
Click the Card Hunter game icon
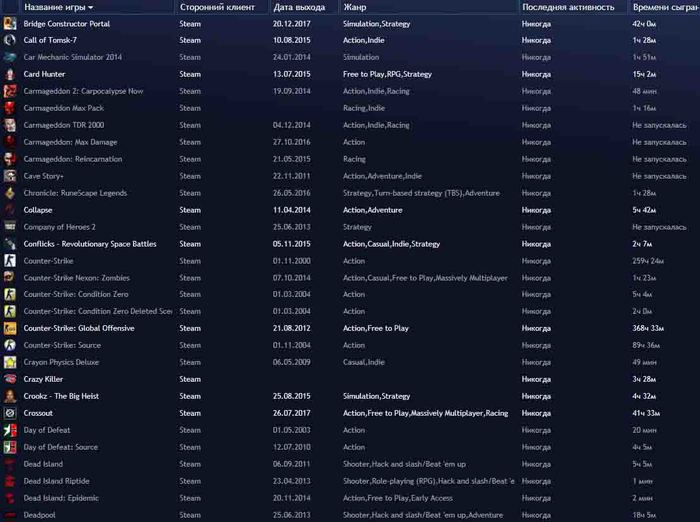[x=10, y=74]
